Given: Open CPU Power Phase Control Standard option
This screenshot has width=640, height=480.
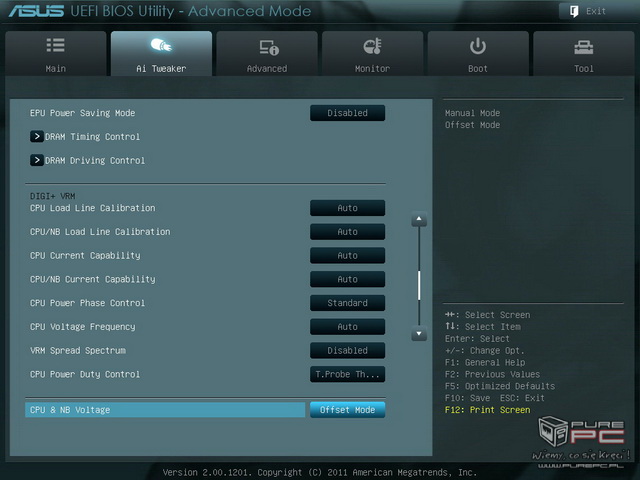Looking at the screenshot, I should coord(347,303).
